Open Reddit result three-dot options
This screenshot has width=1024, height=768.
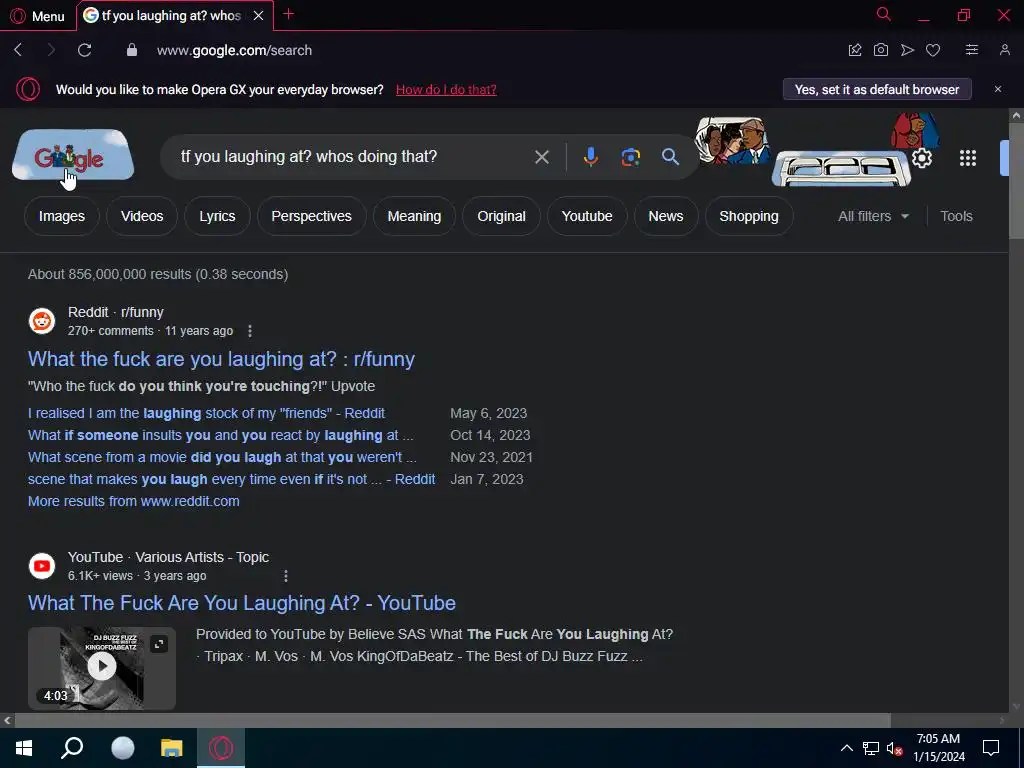(249, 331)
